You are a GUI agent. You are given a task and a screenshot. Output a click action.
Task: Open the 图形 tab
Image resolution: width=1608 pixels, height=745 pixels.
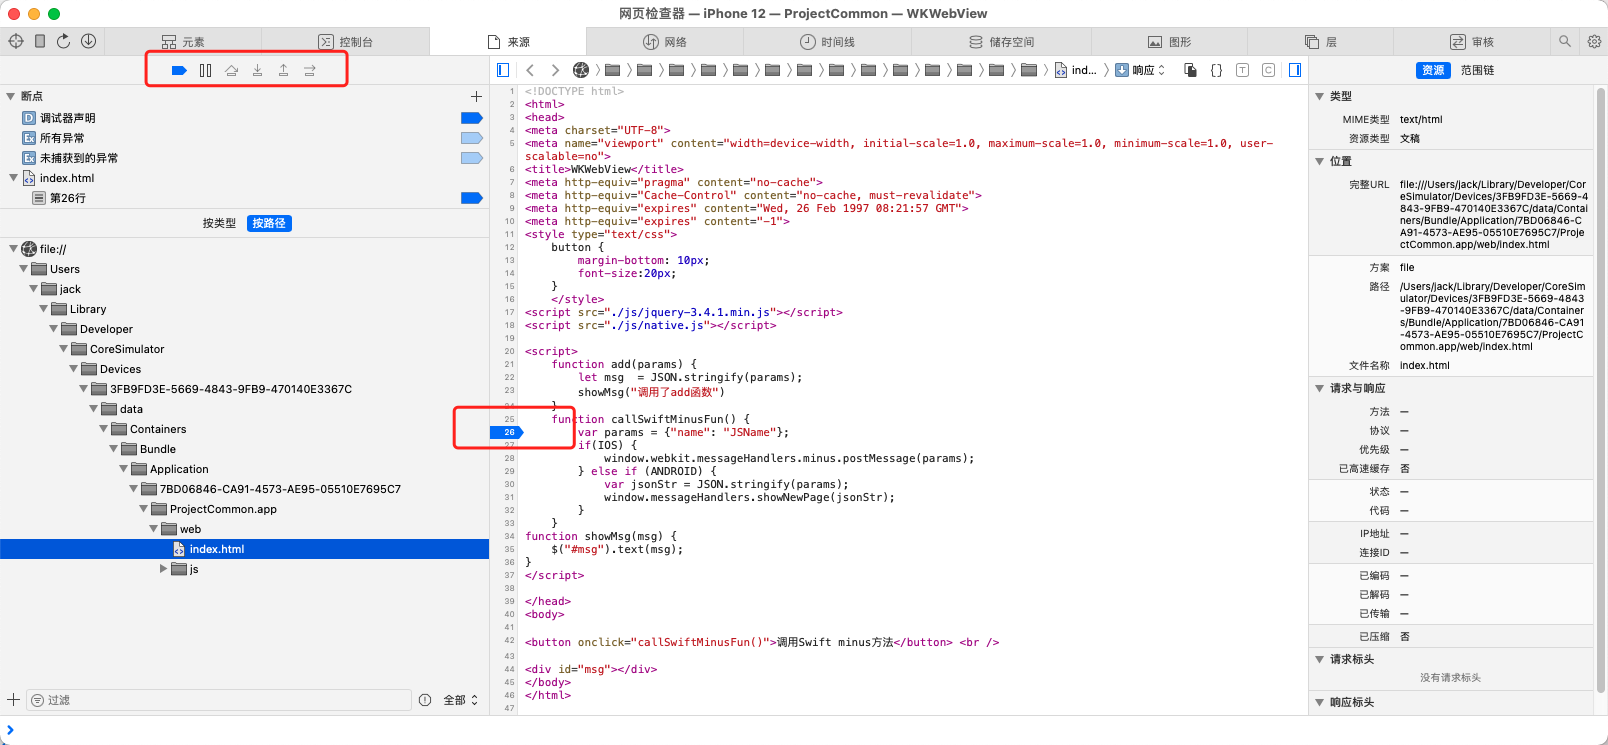[x=1169, y=42]
